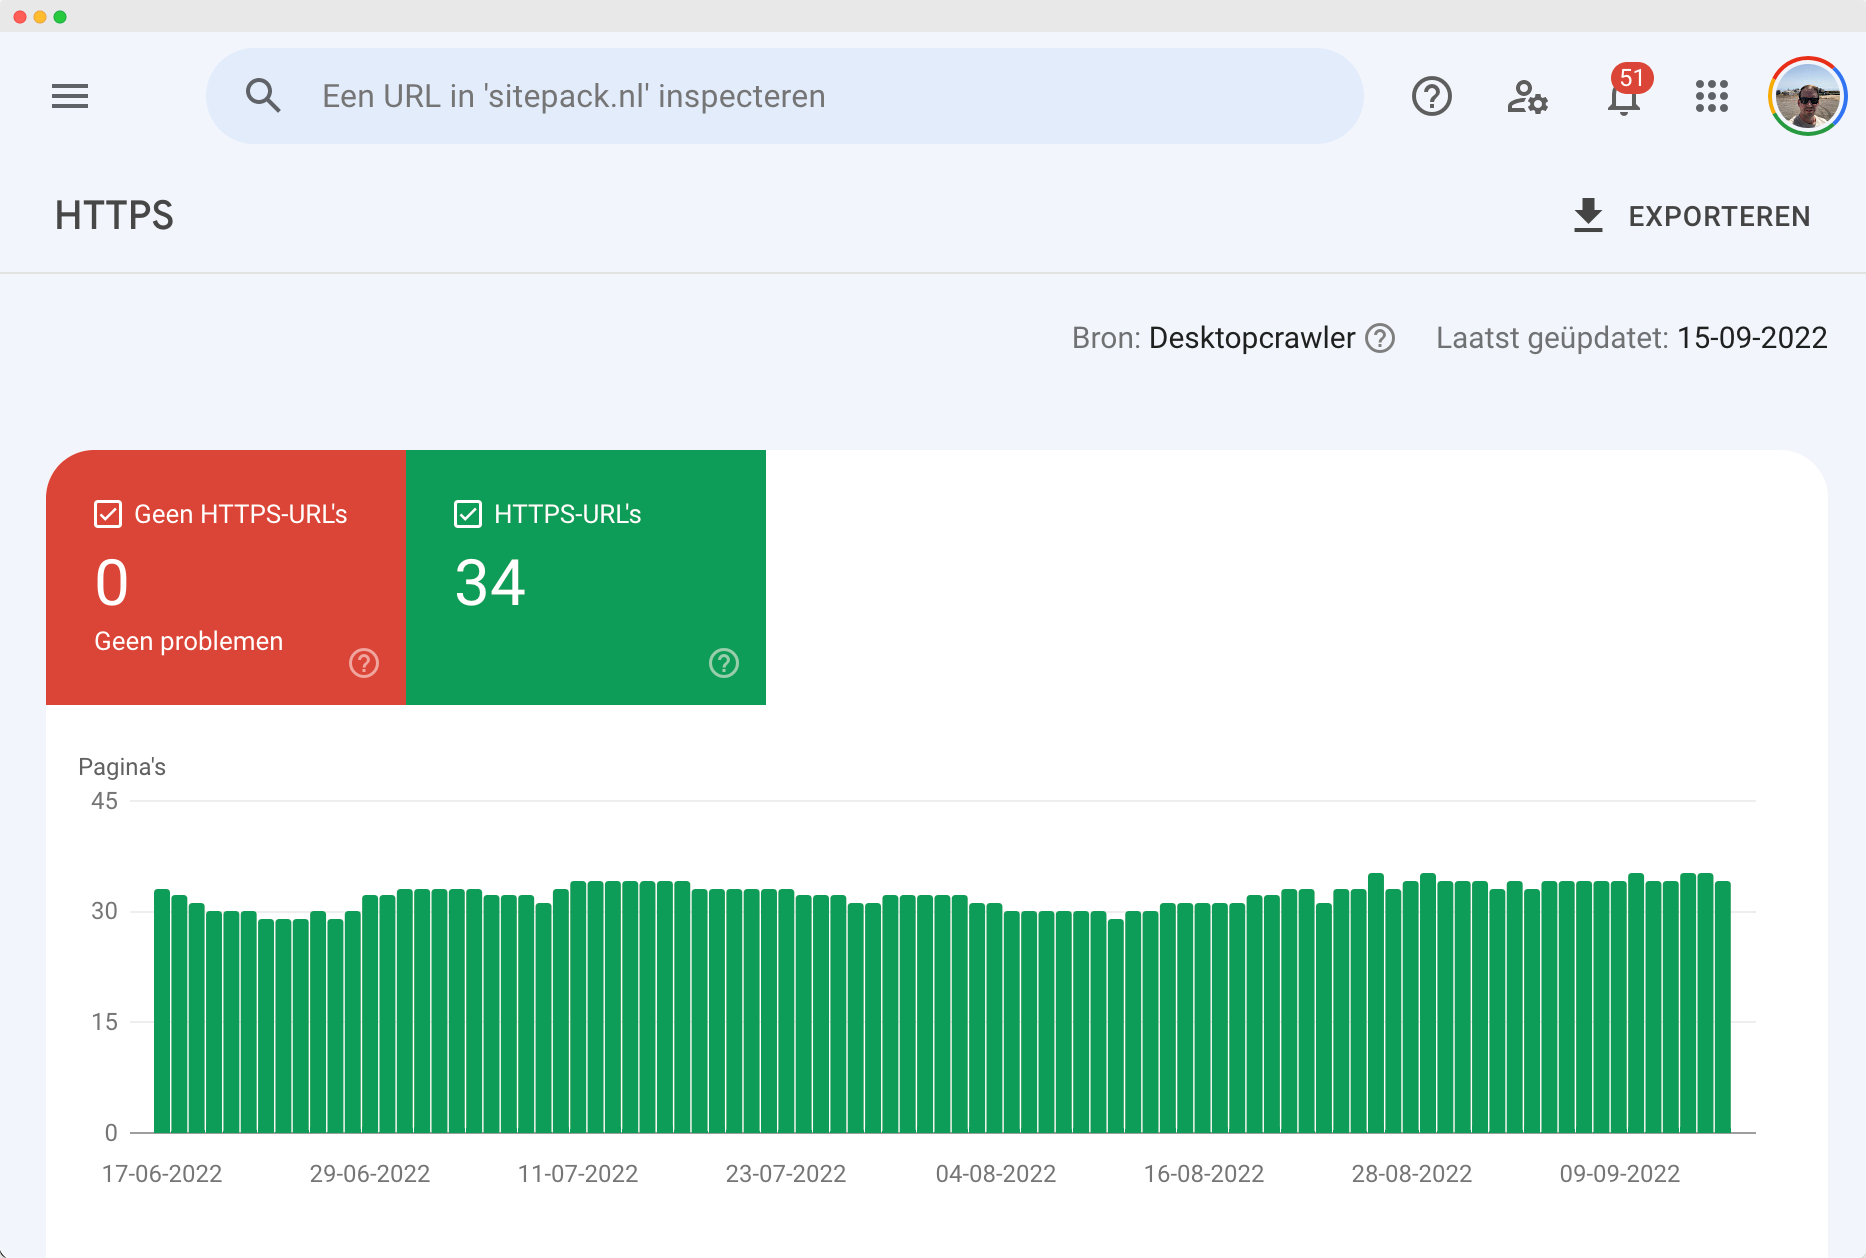
Task: Open the account profile picture
Action: (x=1807, y=96)
